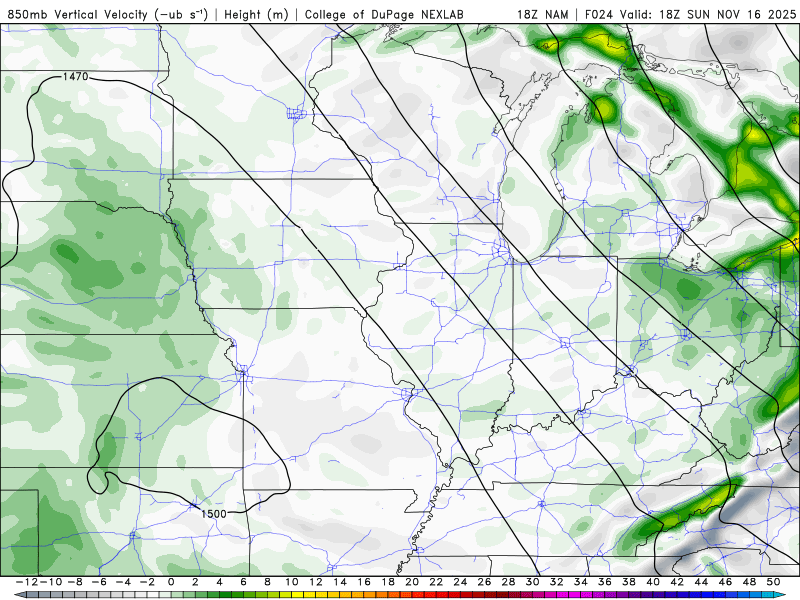
Task: Click the 1500 height contour label
Action: (213, 514)
